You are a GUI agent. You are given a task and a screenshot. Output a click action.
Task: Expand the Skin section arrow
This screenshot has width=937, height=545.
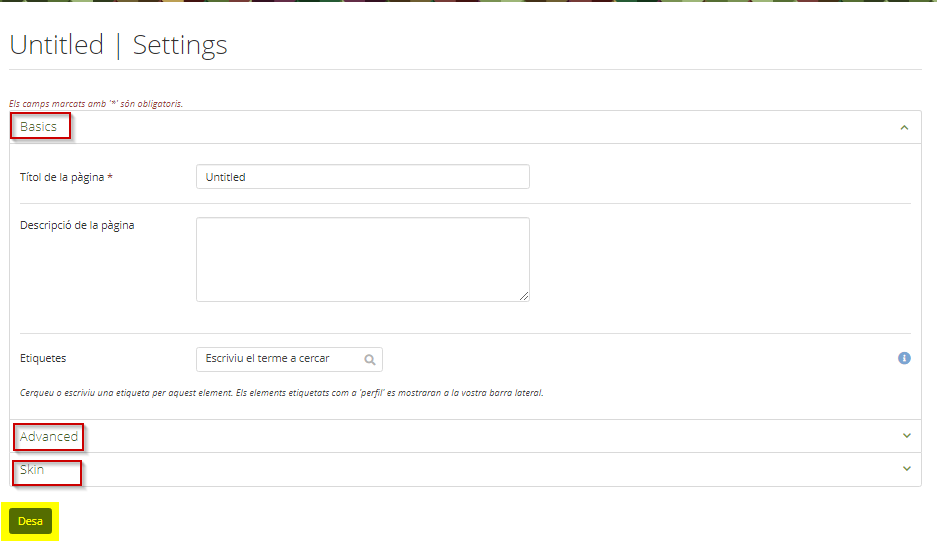907,469
